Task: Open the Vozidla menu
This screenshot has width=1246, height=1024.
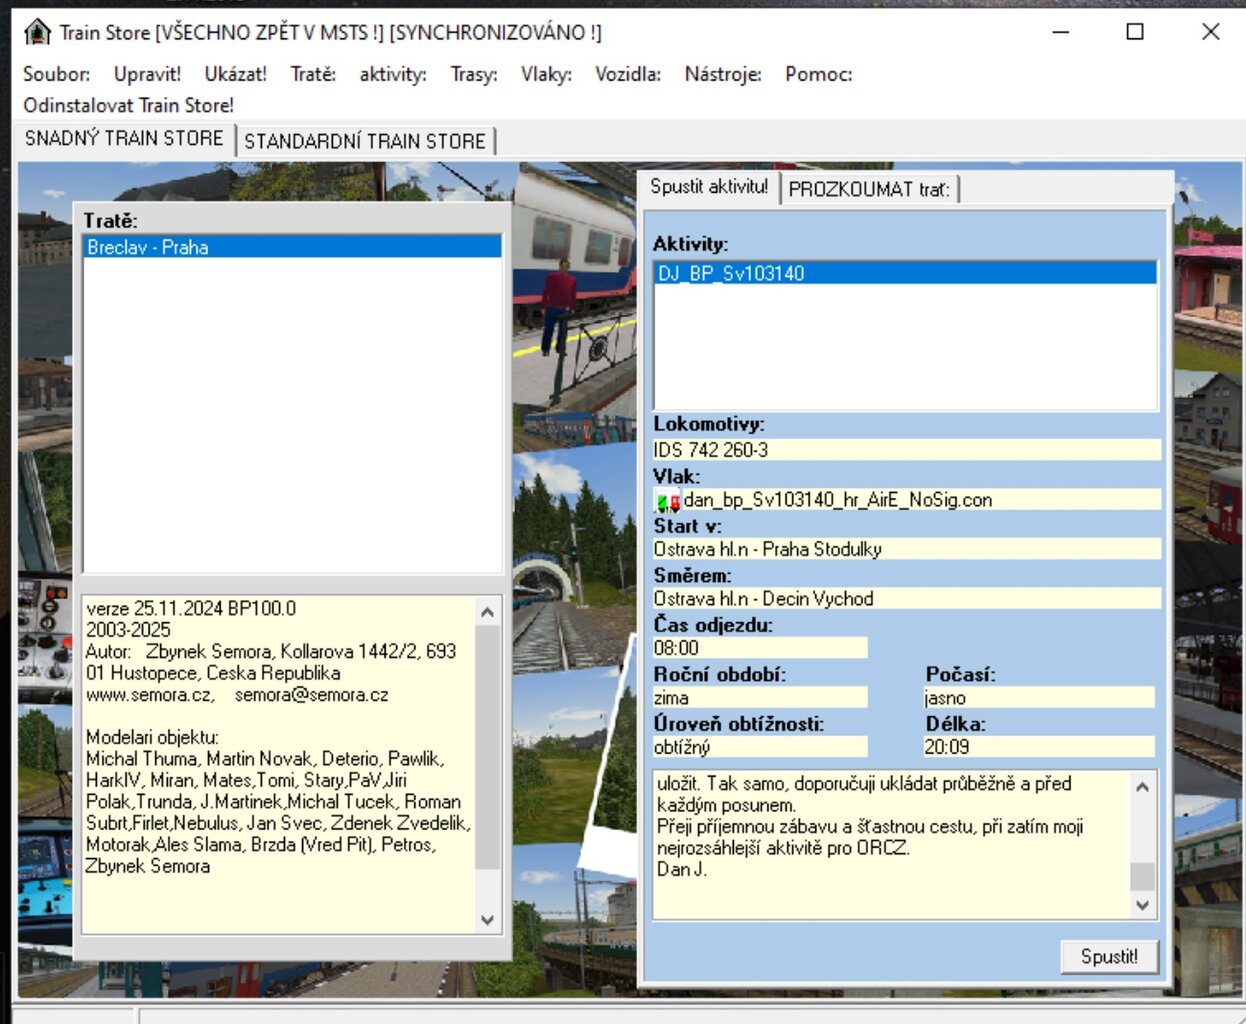Action: tap(627, 74)
